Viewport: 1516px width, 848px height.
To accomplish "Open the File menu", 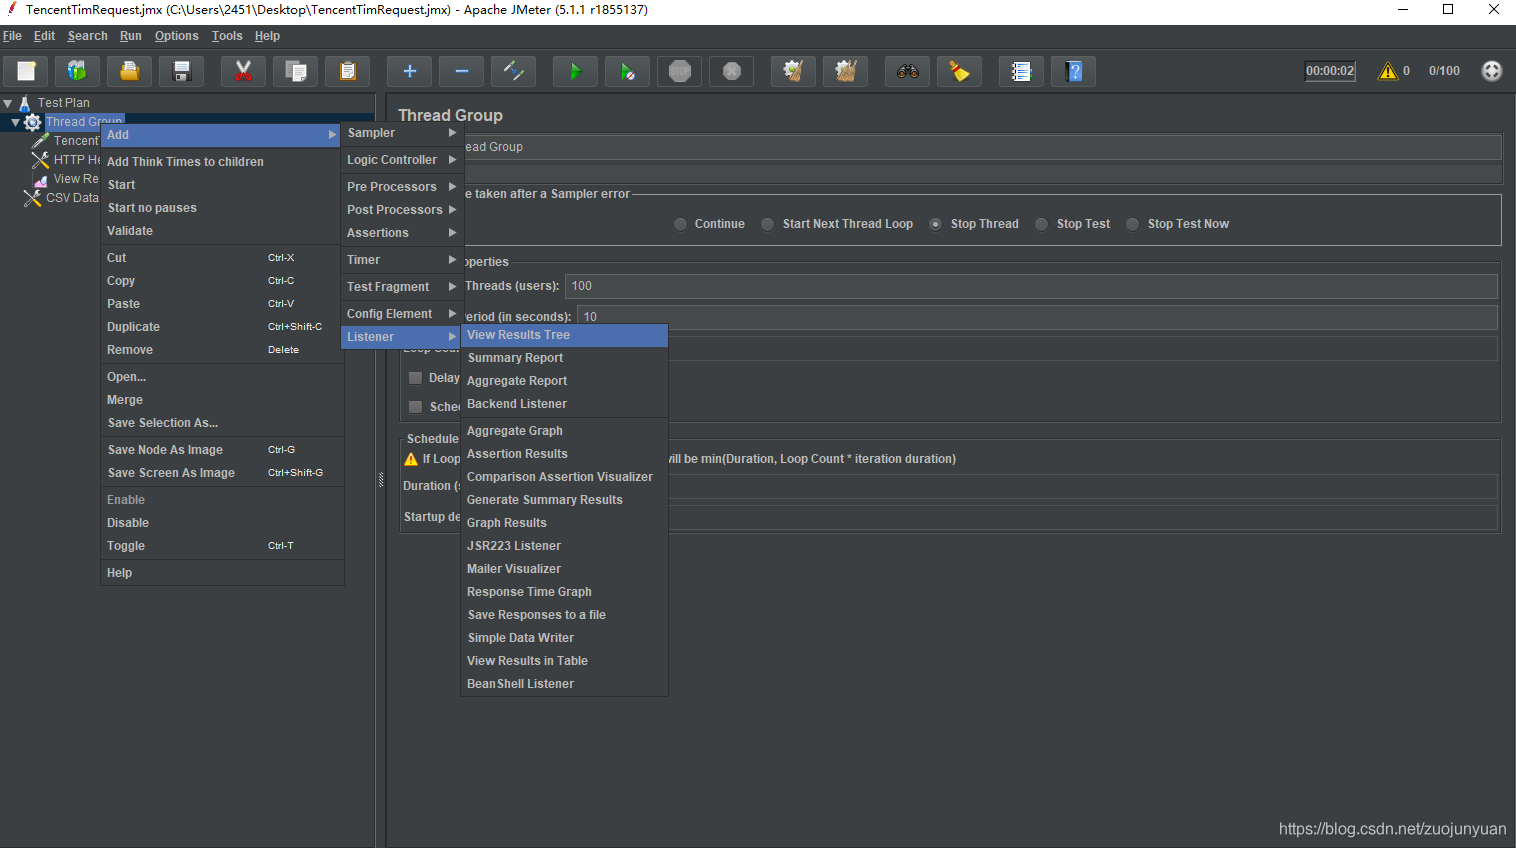I will click(x=12, y=36).
